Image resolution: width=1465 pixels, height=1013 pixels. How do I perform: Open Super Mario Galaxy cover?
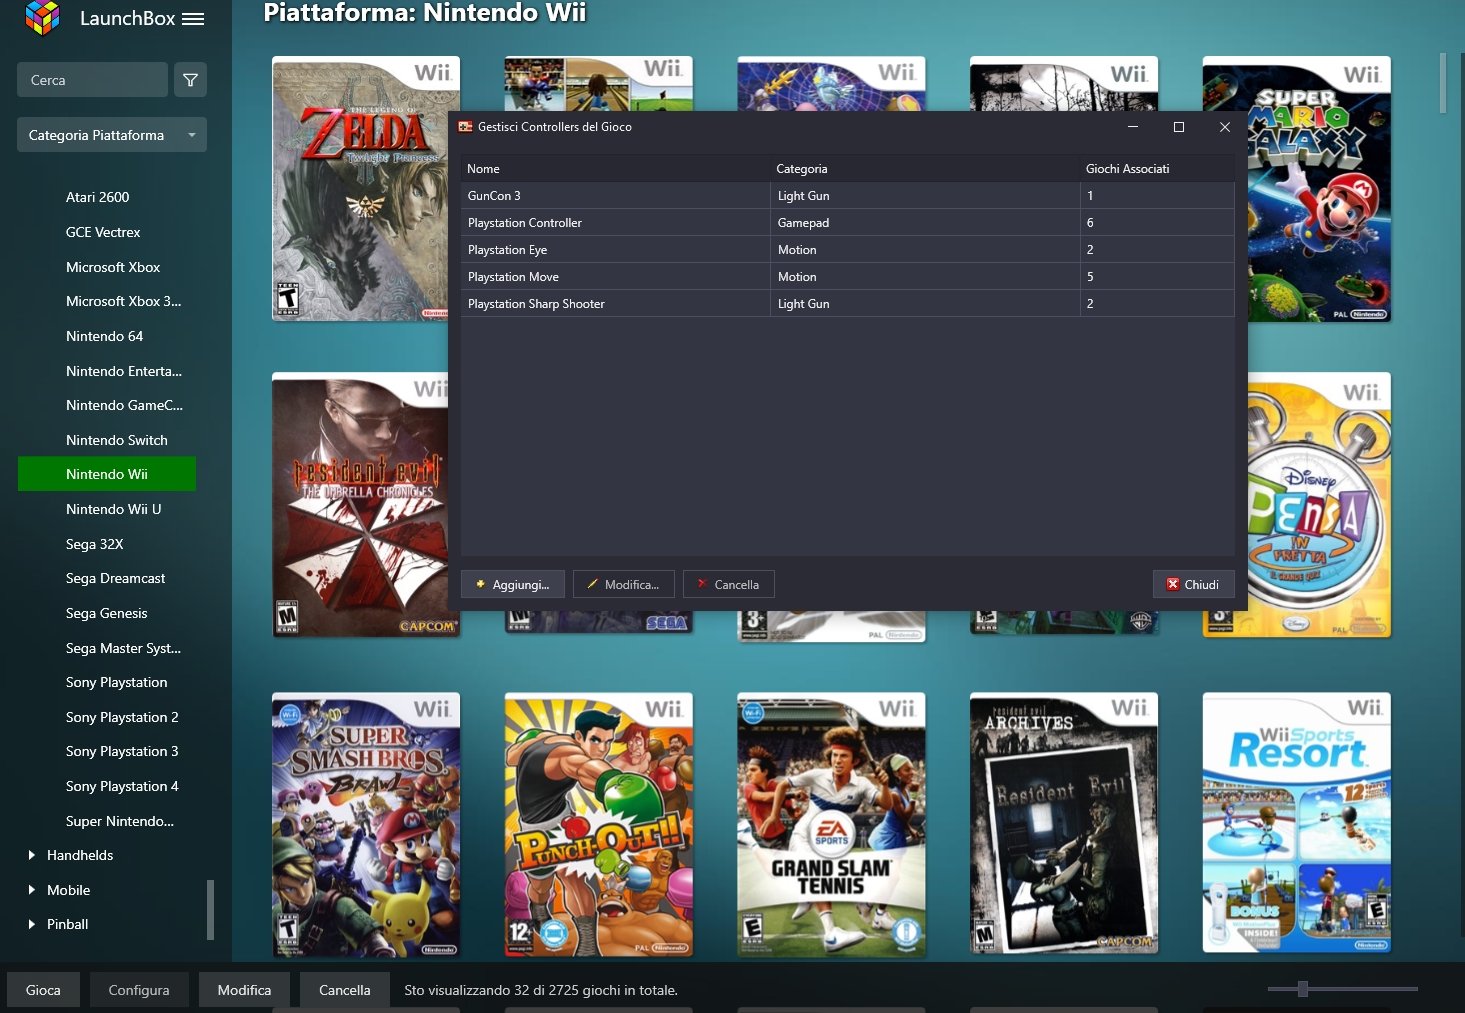click(x=1296, y=189)
